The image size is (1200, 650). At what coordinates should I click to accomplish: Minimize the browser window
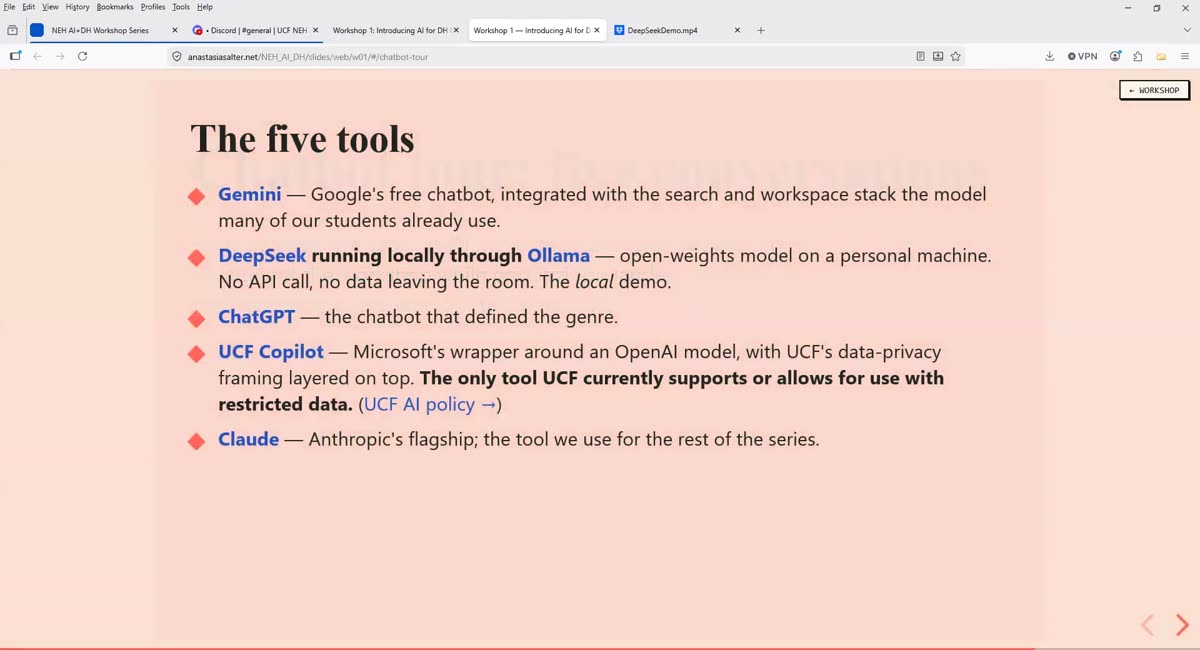pyautogui.click(x=1129, y=7)
